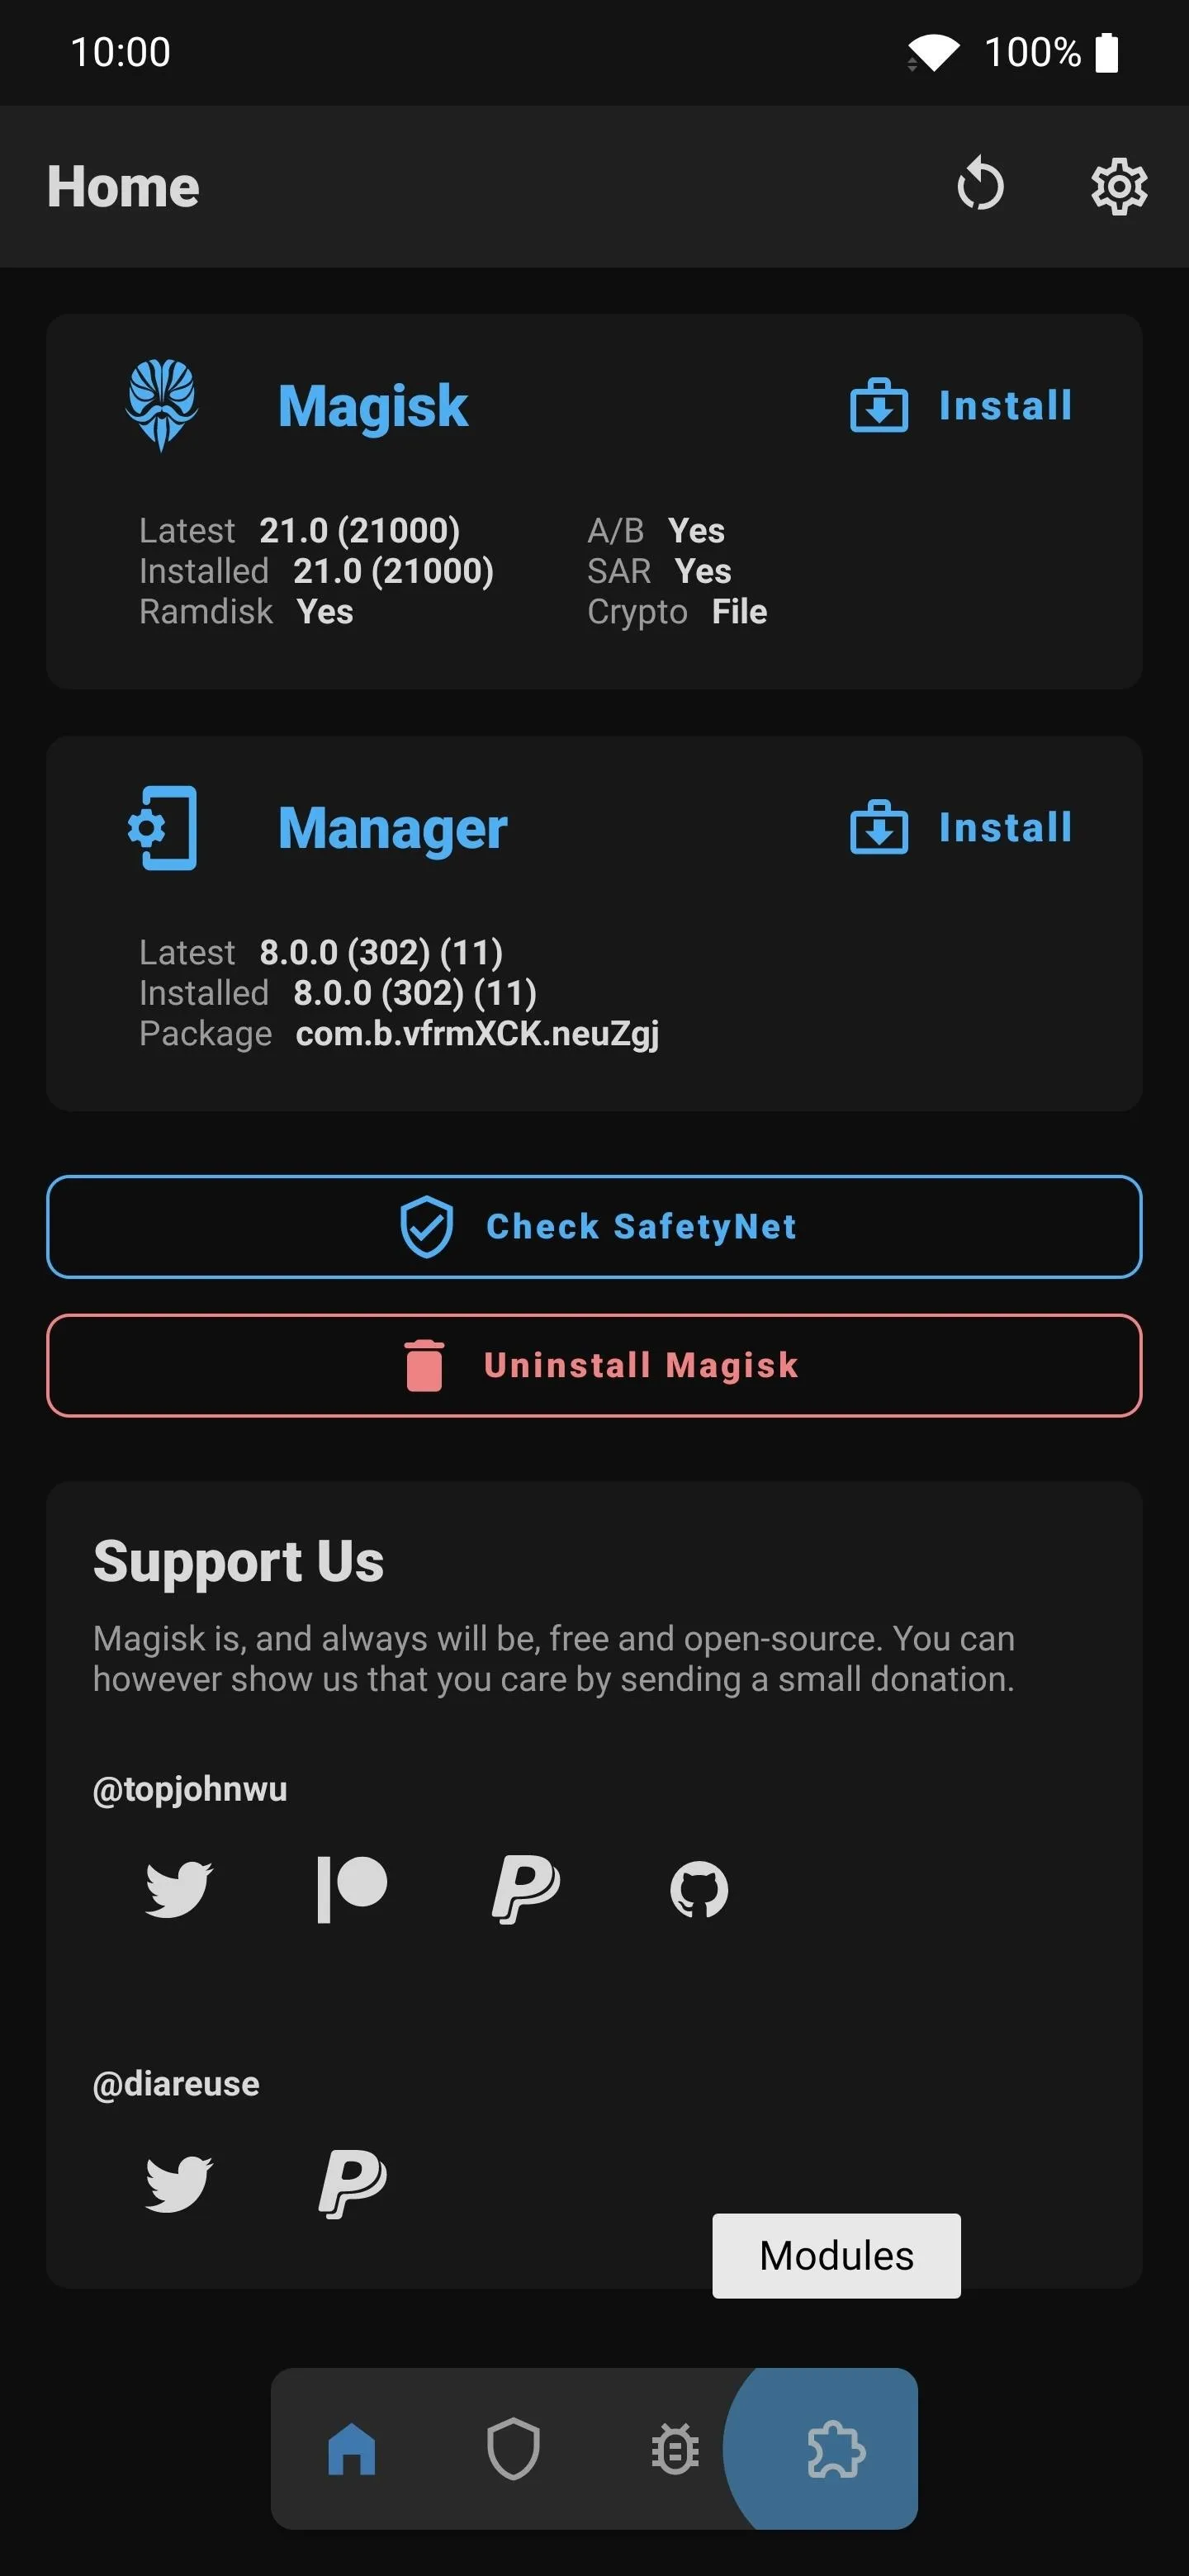Image resolution: width=1189 pixels, height=2576 pixels.
Task: Tap the reboot/refresh icon in header
Action: [x=980, y=185]
